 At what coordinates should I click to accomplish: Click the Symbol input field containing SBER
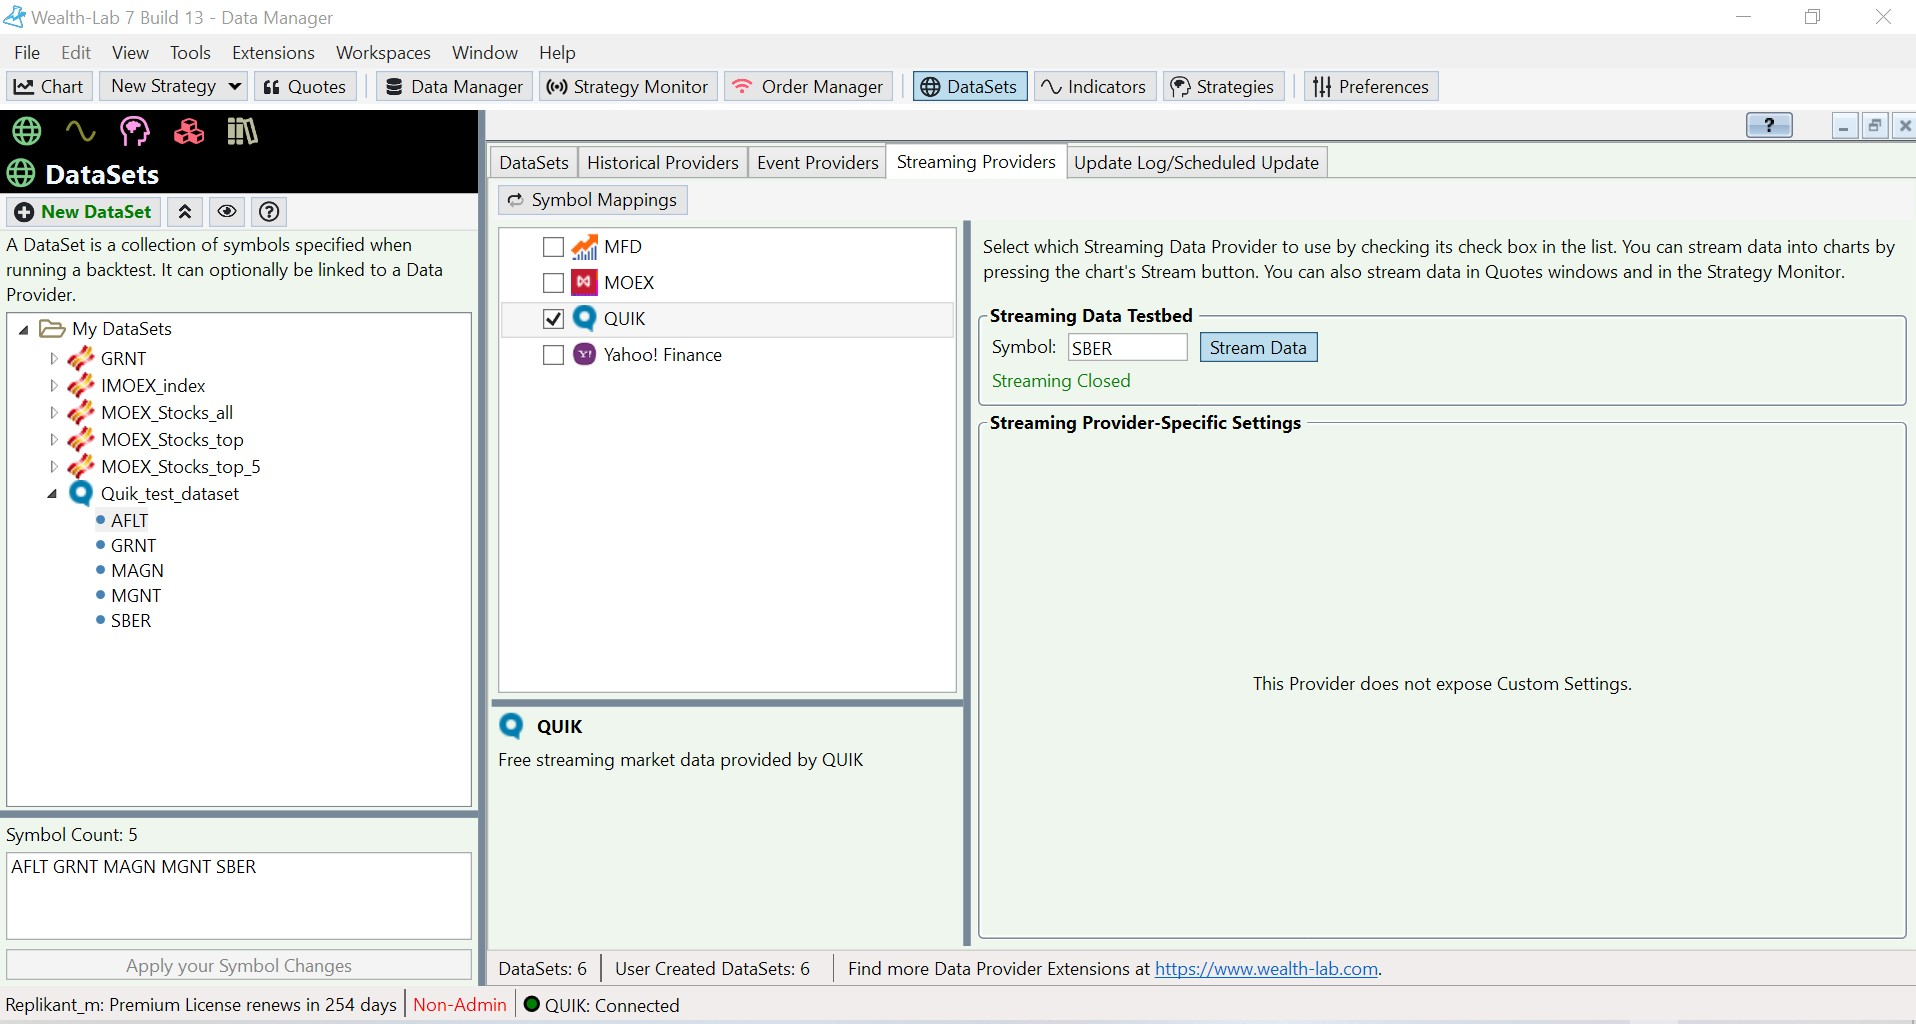pyautogui.click(x=1126, y=348)
